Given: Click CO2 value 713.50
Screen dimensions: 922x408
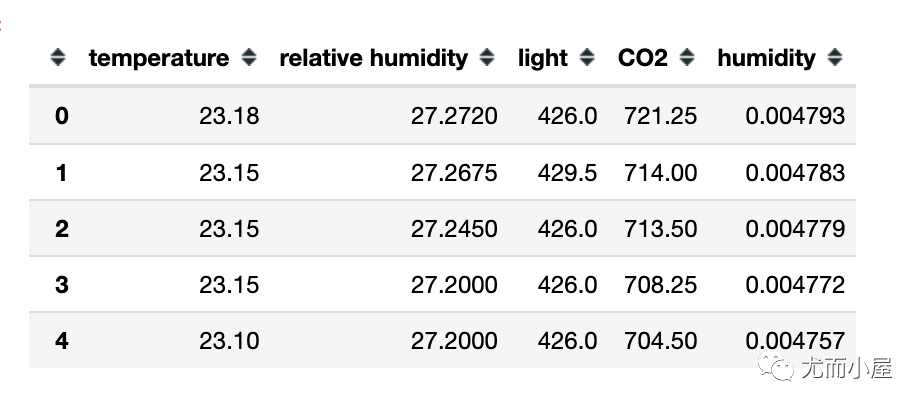Looking at the screenshot, I should click(660, 229).
